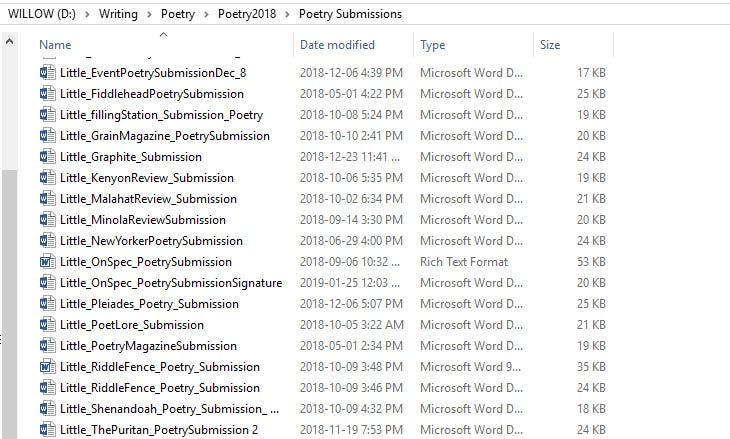Sort files by Date modified column header
Image resolution: width=730 pixels, height=439 pixels.
click(x=337, y=45)
